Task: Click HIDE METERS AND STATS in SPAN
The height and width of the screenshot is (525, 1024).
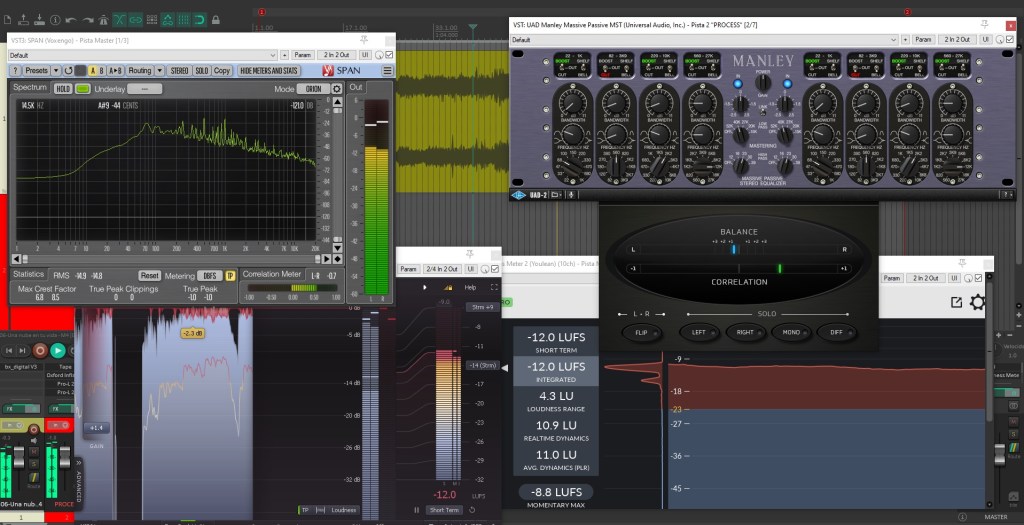Action: click(x=269, y=71)
